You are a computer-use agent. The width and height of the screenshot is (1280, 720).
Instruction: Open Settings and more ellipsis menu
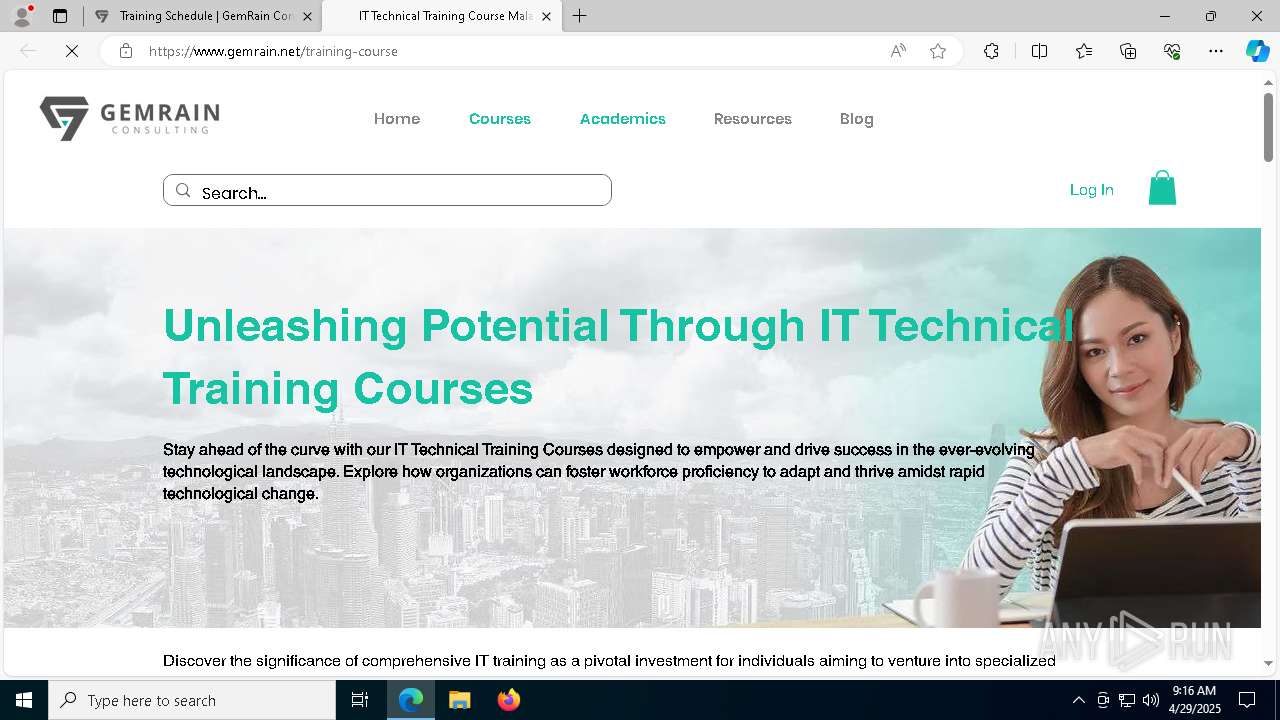1216,51
